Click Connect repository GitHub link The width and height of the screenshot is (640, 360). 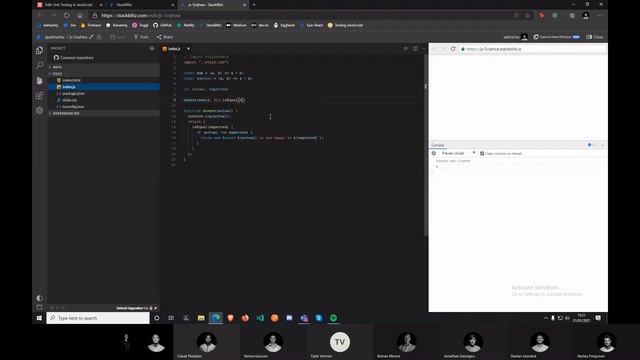(73, 58)
